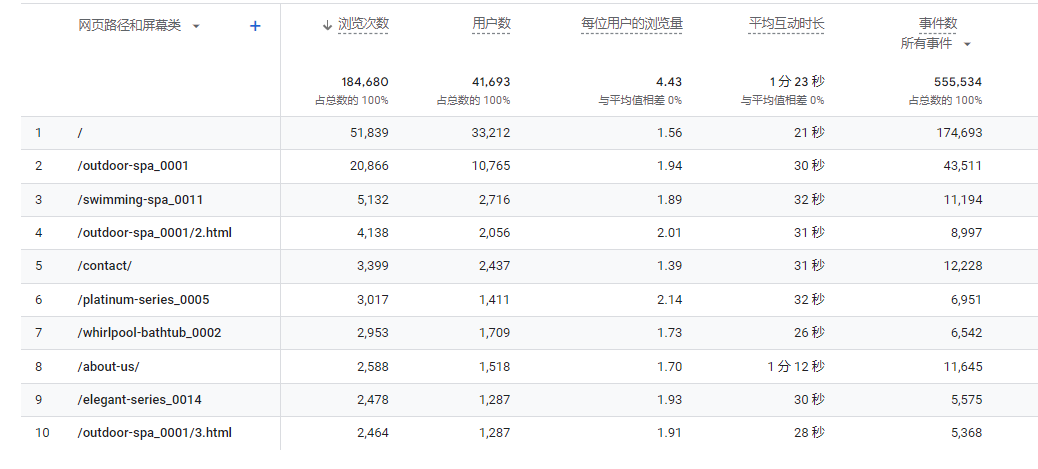
Task: Click events cell 6,542 for /whirlpool-bathtub_0002
Action: click(x=967, y=333)
